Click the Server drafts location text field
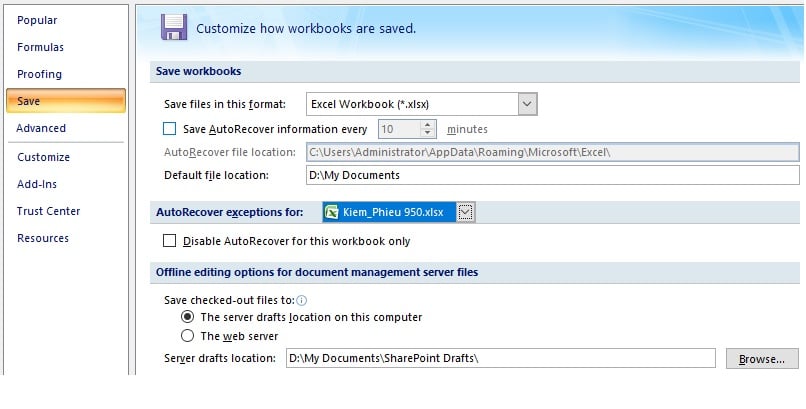This screenshot has width=806, height=409. coord(498,358)
